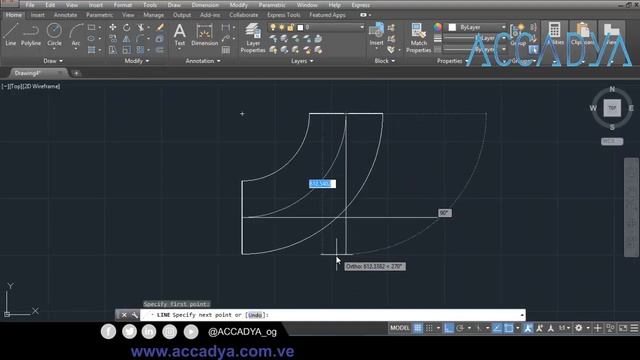This screenshot has height=360, width=640.
Task: Select the Dimension annotation tool
Action: 204,34
